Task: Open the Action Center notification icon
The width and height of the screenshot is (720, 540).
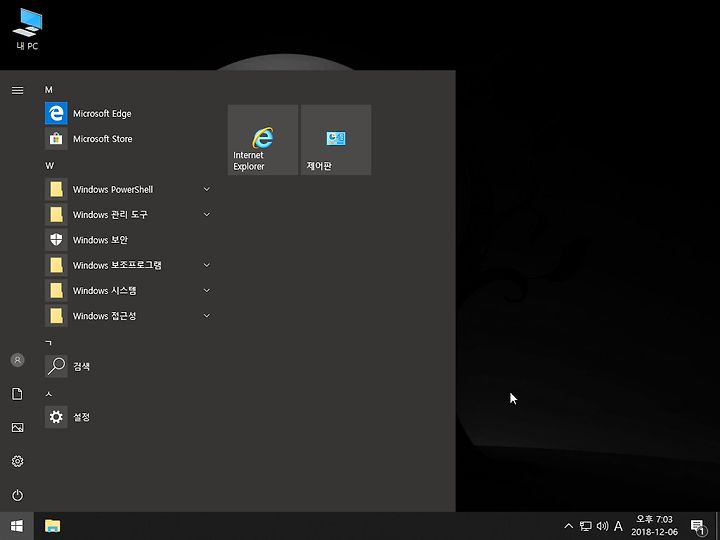Action: coord(698,527)
